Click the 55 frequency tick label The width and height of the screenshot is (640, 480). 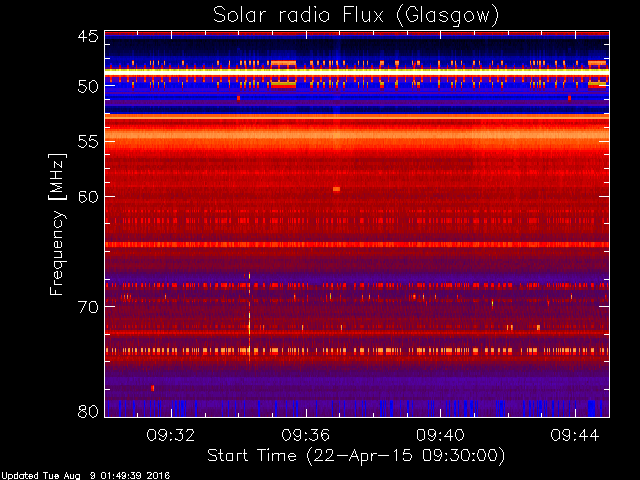(88, 142)
